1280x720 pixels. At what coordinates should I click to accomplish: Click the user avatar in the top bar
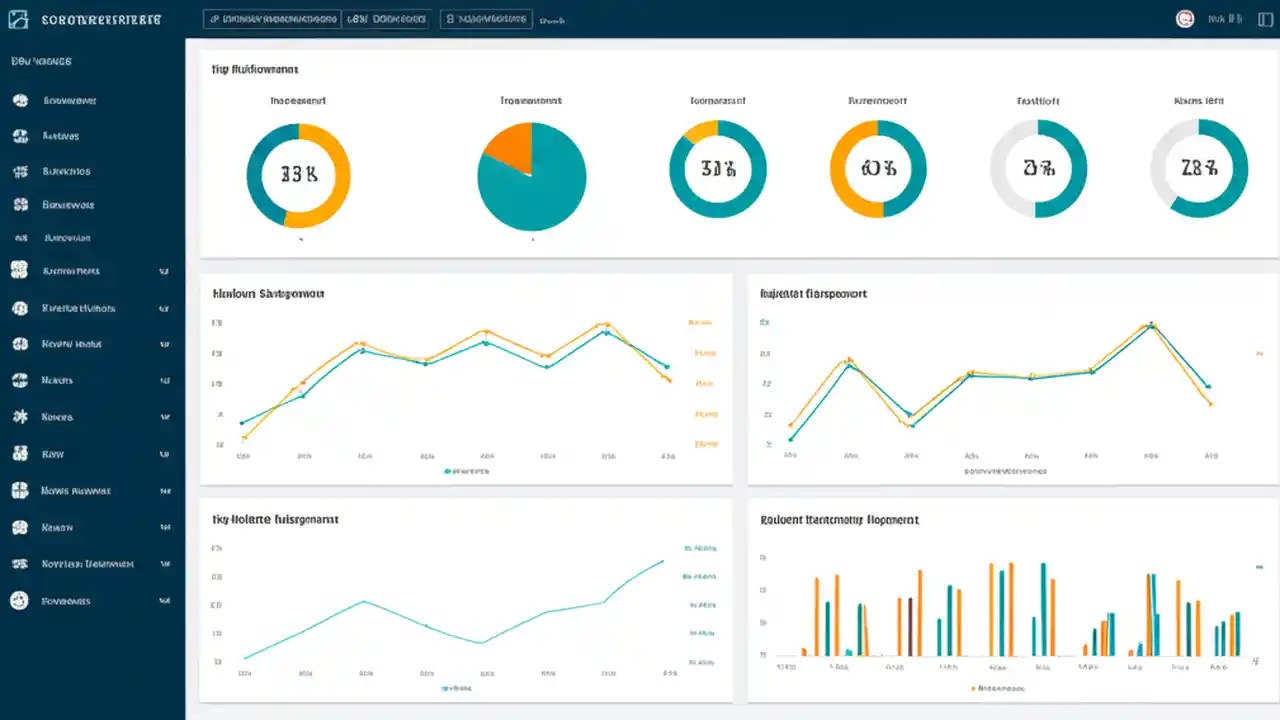click(x=1185, y=19)
